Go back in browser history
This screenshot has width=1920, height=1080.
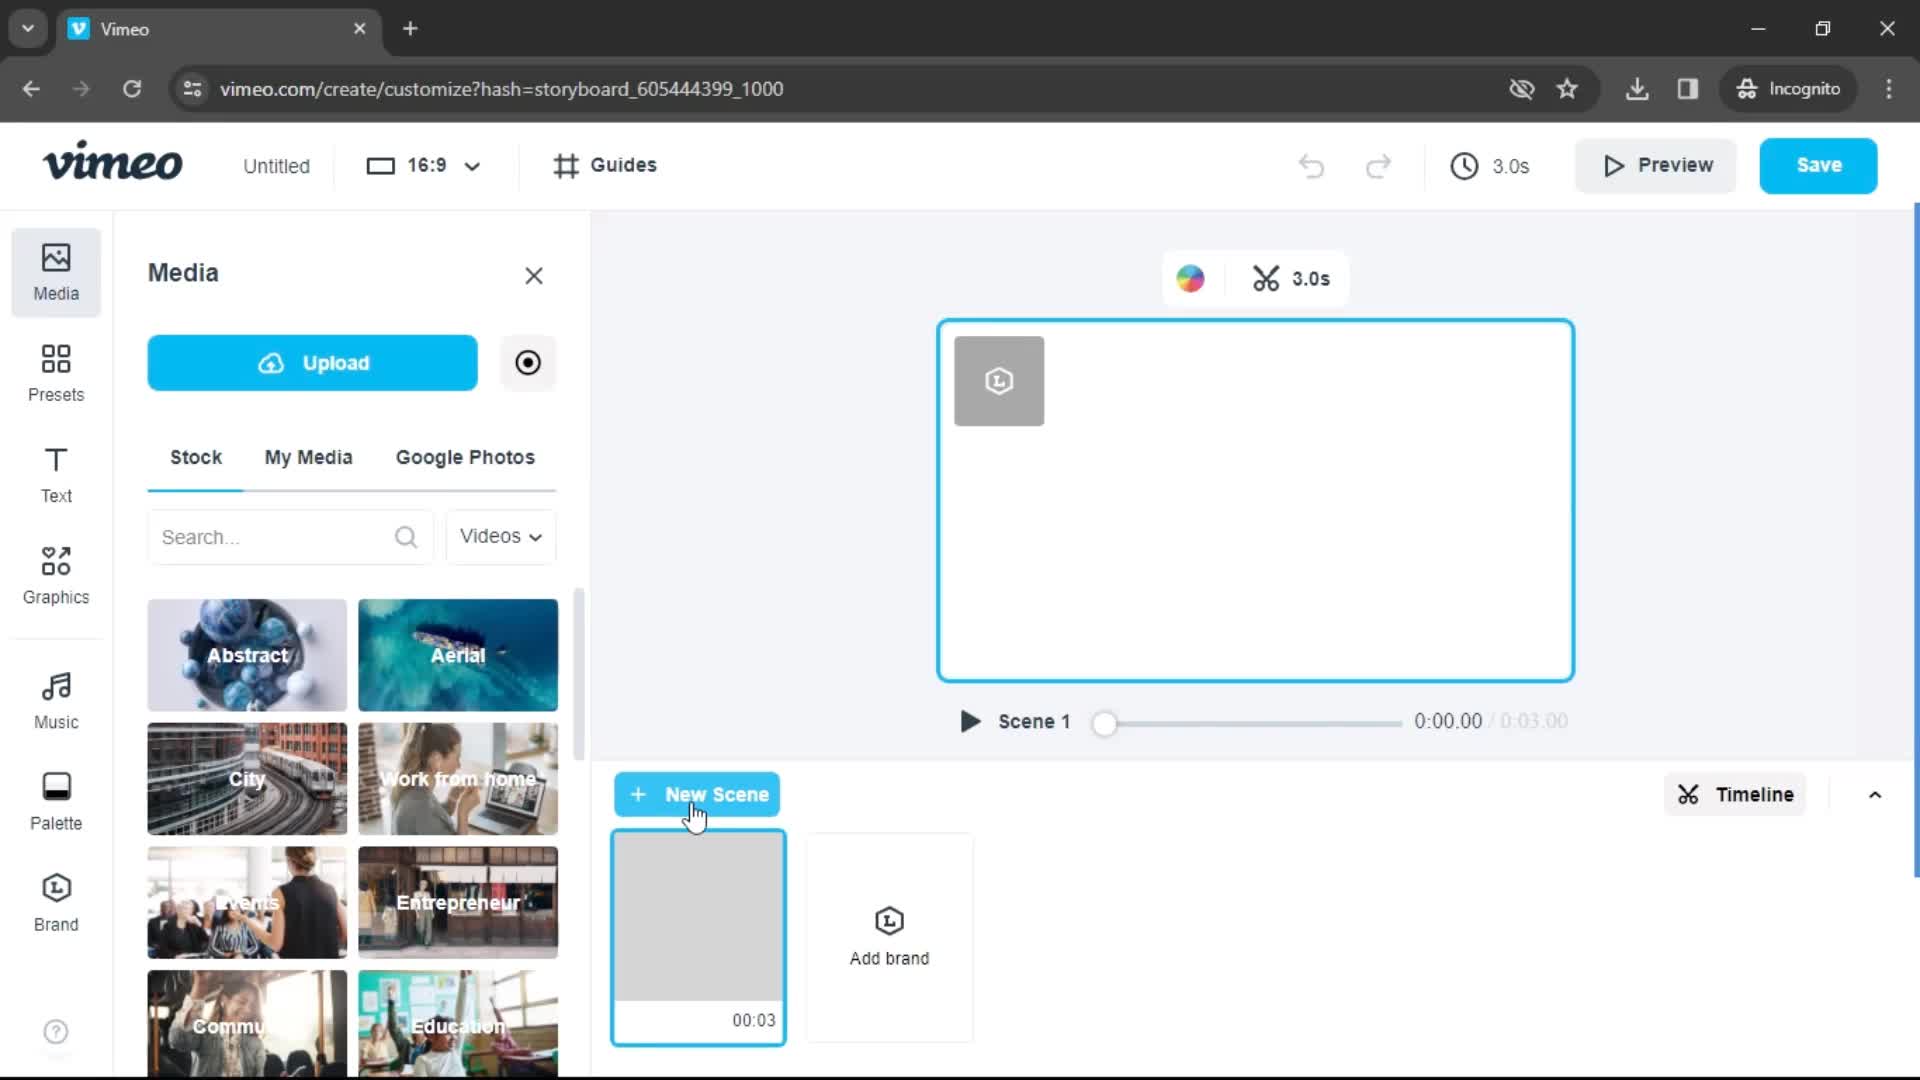31,88
